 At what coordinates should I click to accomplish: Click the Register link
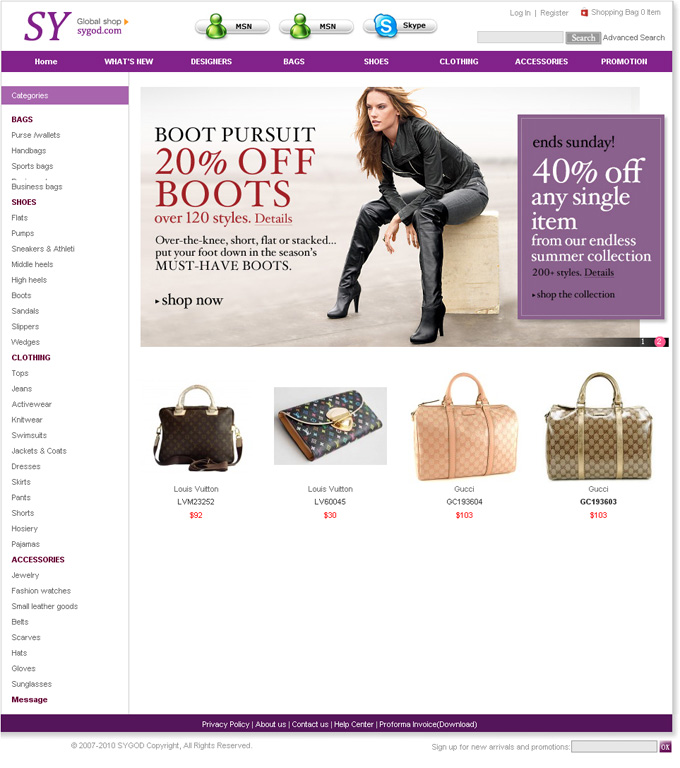click(554, 13)
